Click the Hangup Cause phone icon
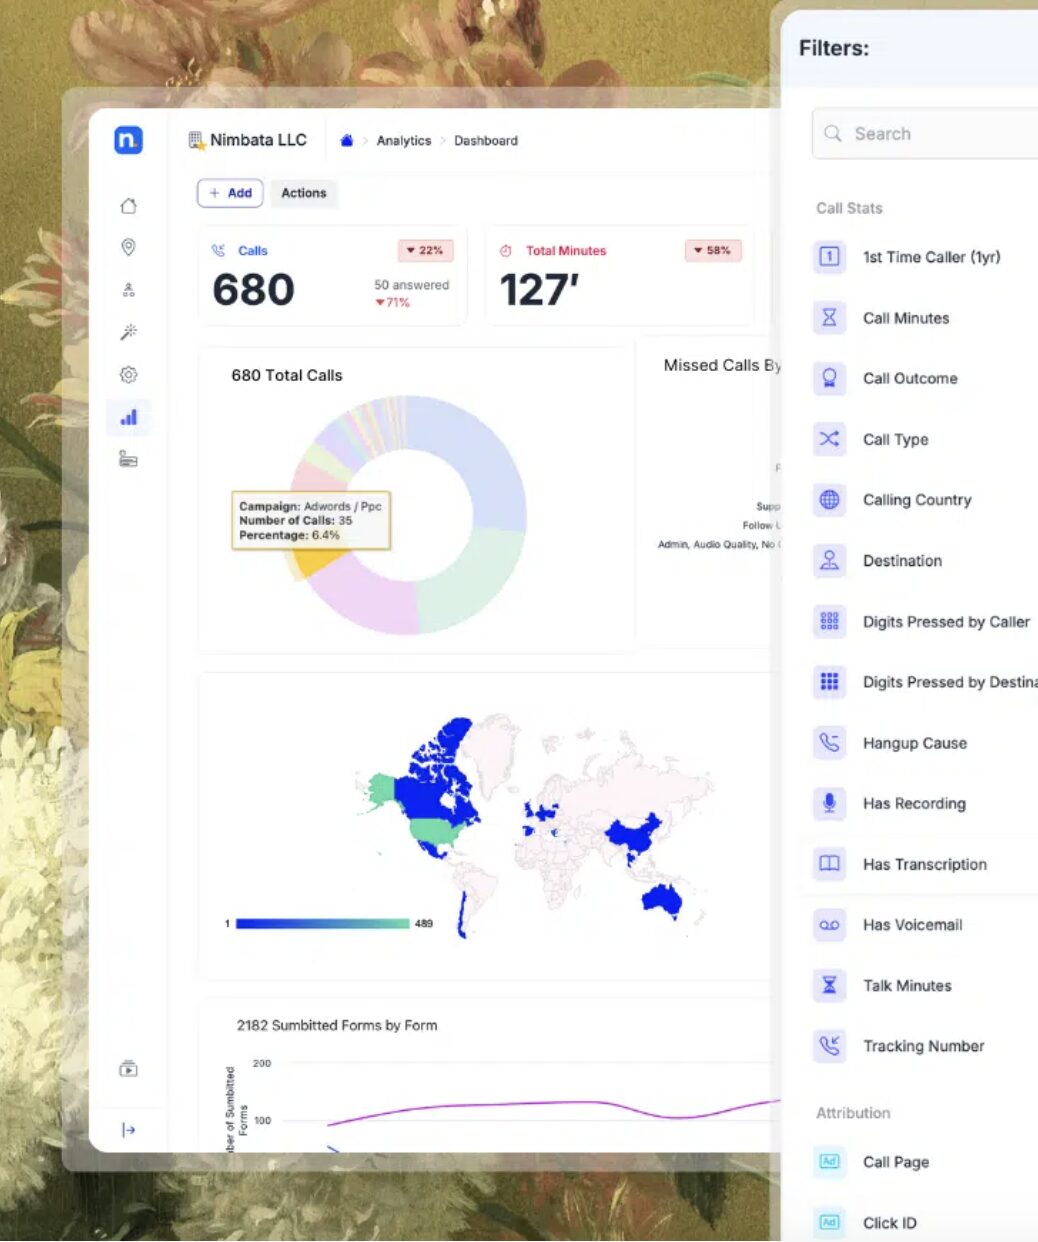This screenshot has width=1038, height=1242. [828, 743]
